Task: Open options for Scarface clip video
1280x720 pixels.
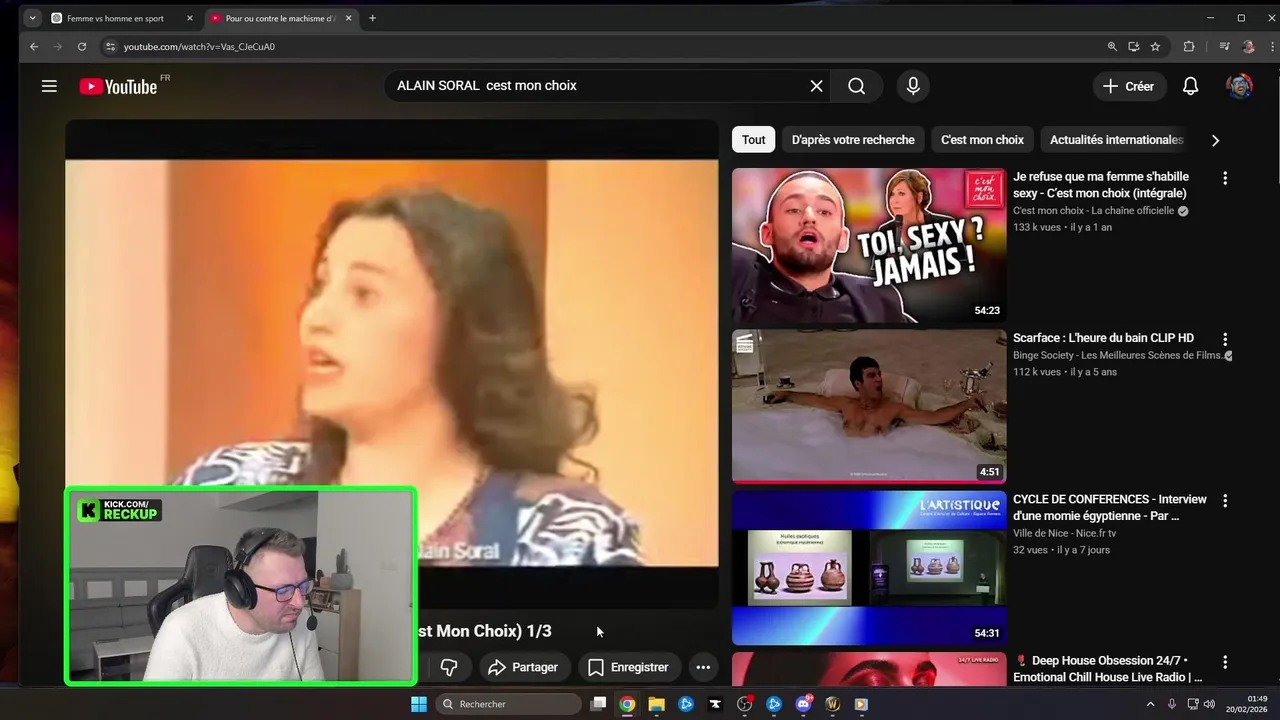Action: coord(1225,339)
